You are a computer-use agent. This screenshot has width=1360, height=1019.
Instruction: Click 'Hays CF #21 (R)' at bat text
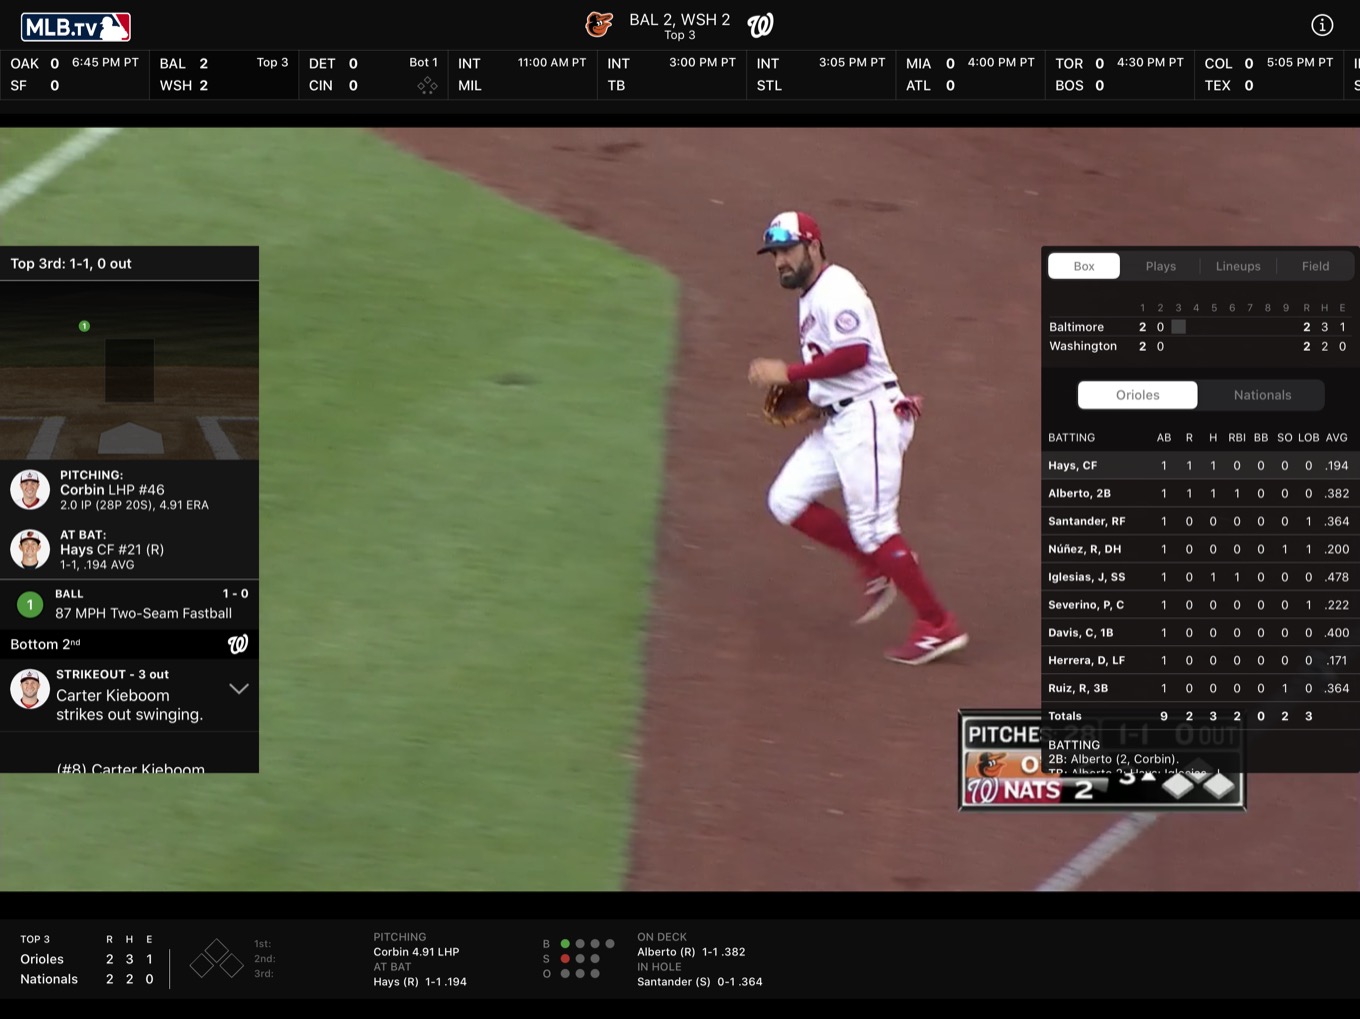tap(112, 549)
